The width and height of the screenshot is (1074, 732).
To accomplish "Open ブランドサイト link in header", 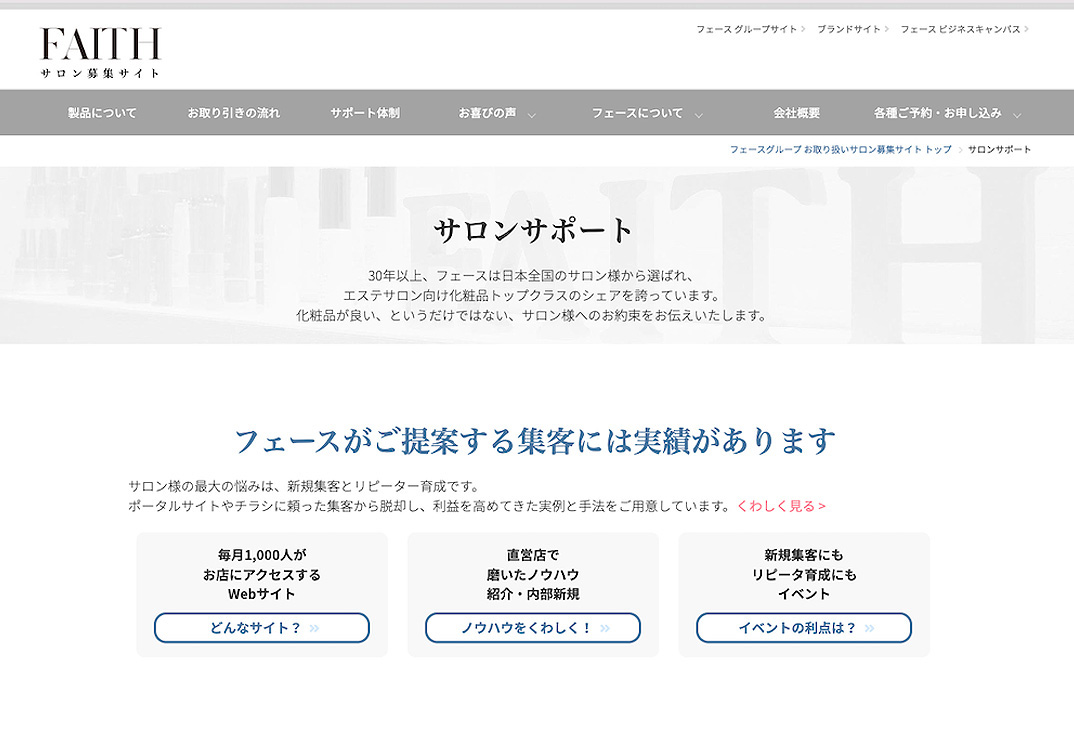I will coord(848,29).
